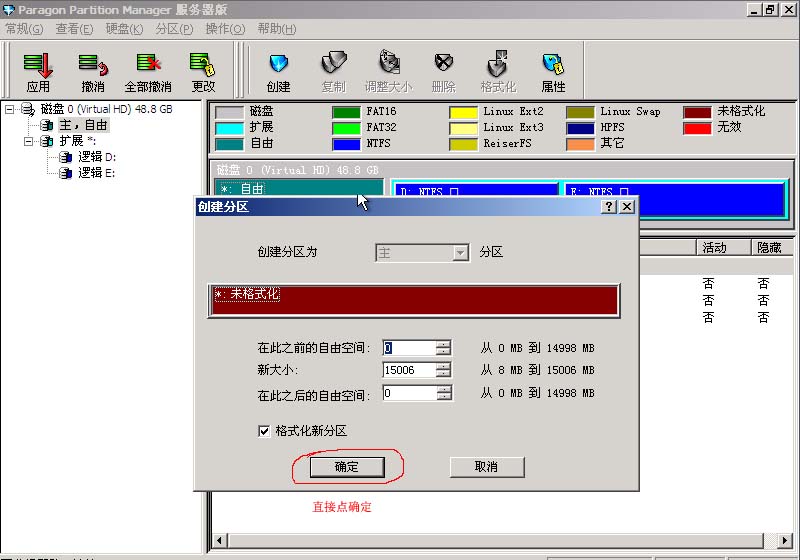This screenshot has height=560, width=800.
Task: Adjust the 在此之前的自由空间 spinner arrows
Action: click(443, 348)
